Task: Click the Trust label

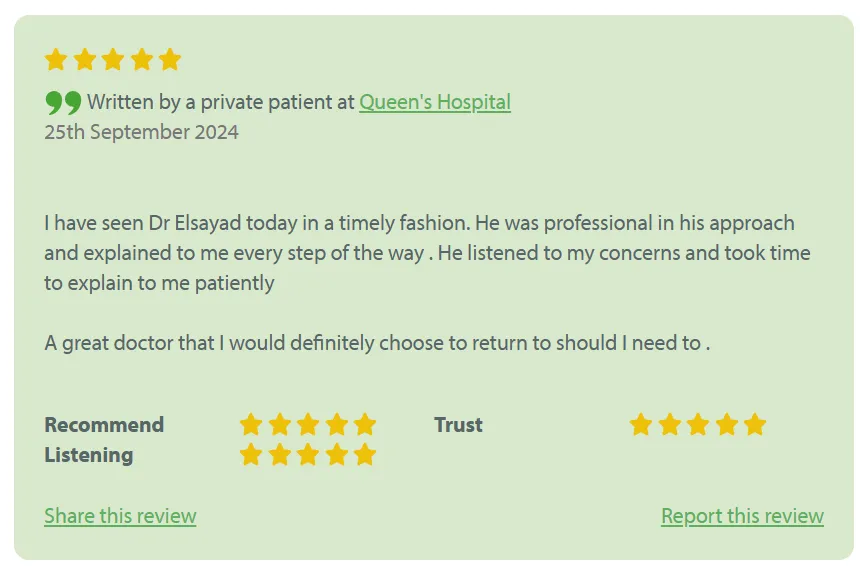Action: pos(458,425)
